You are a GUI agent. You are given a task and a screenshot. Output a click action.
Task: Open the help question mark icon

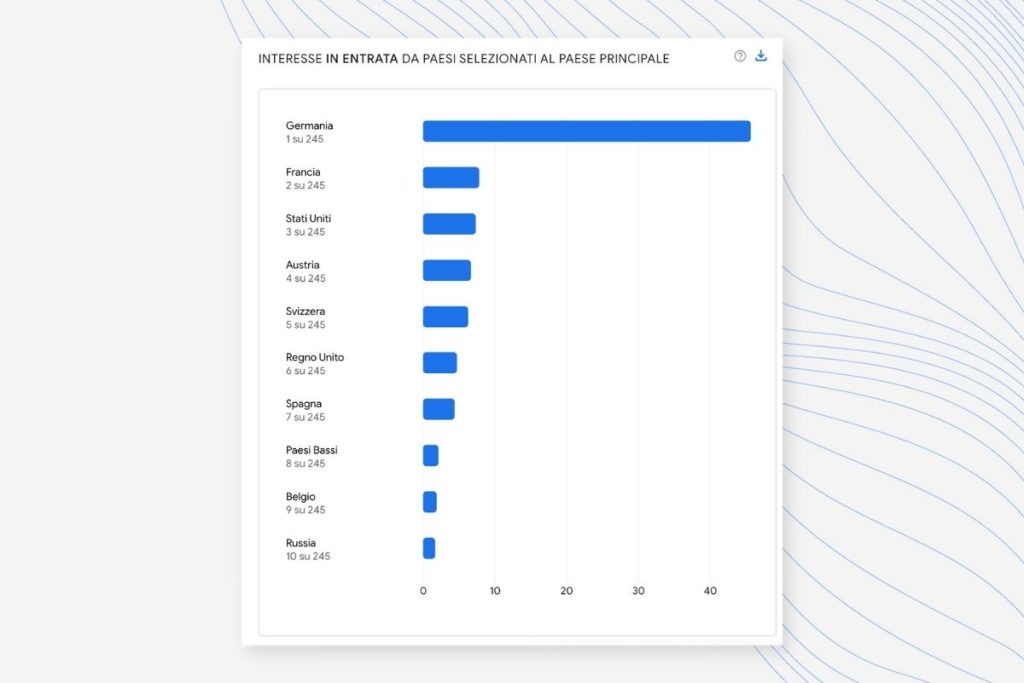tap(740, 56)
